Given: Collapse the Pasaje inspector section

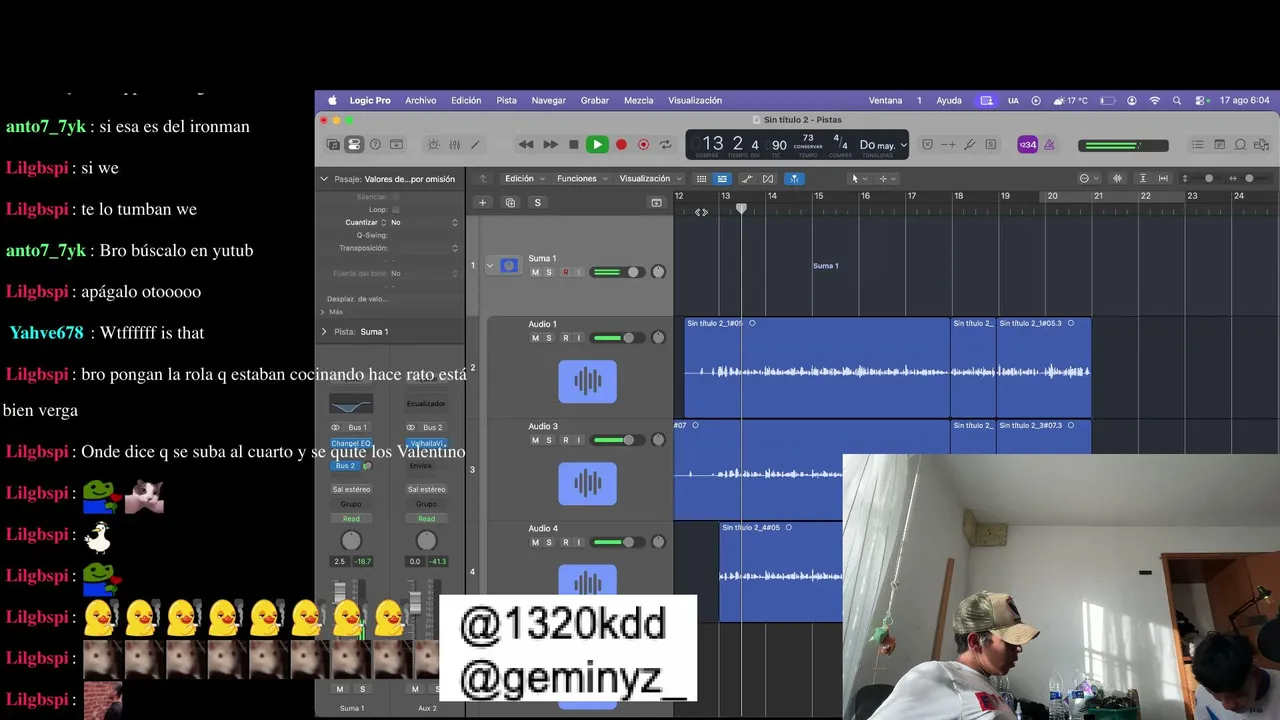Looking at the screenshot, I should [x=324, y=179].
